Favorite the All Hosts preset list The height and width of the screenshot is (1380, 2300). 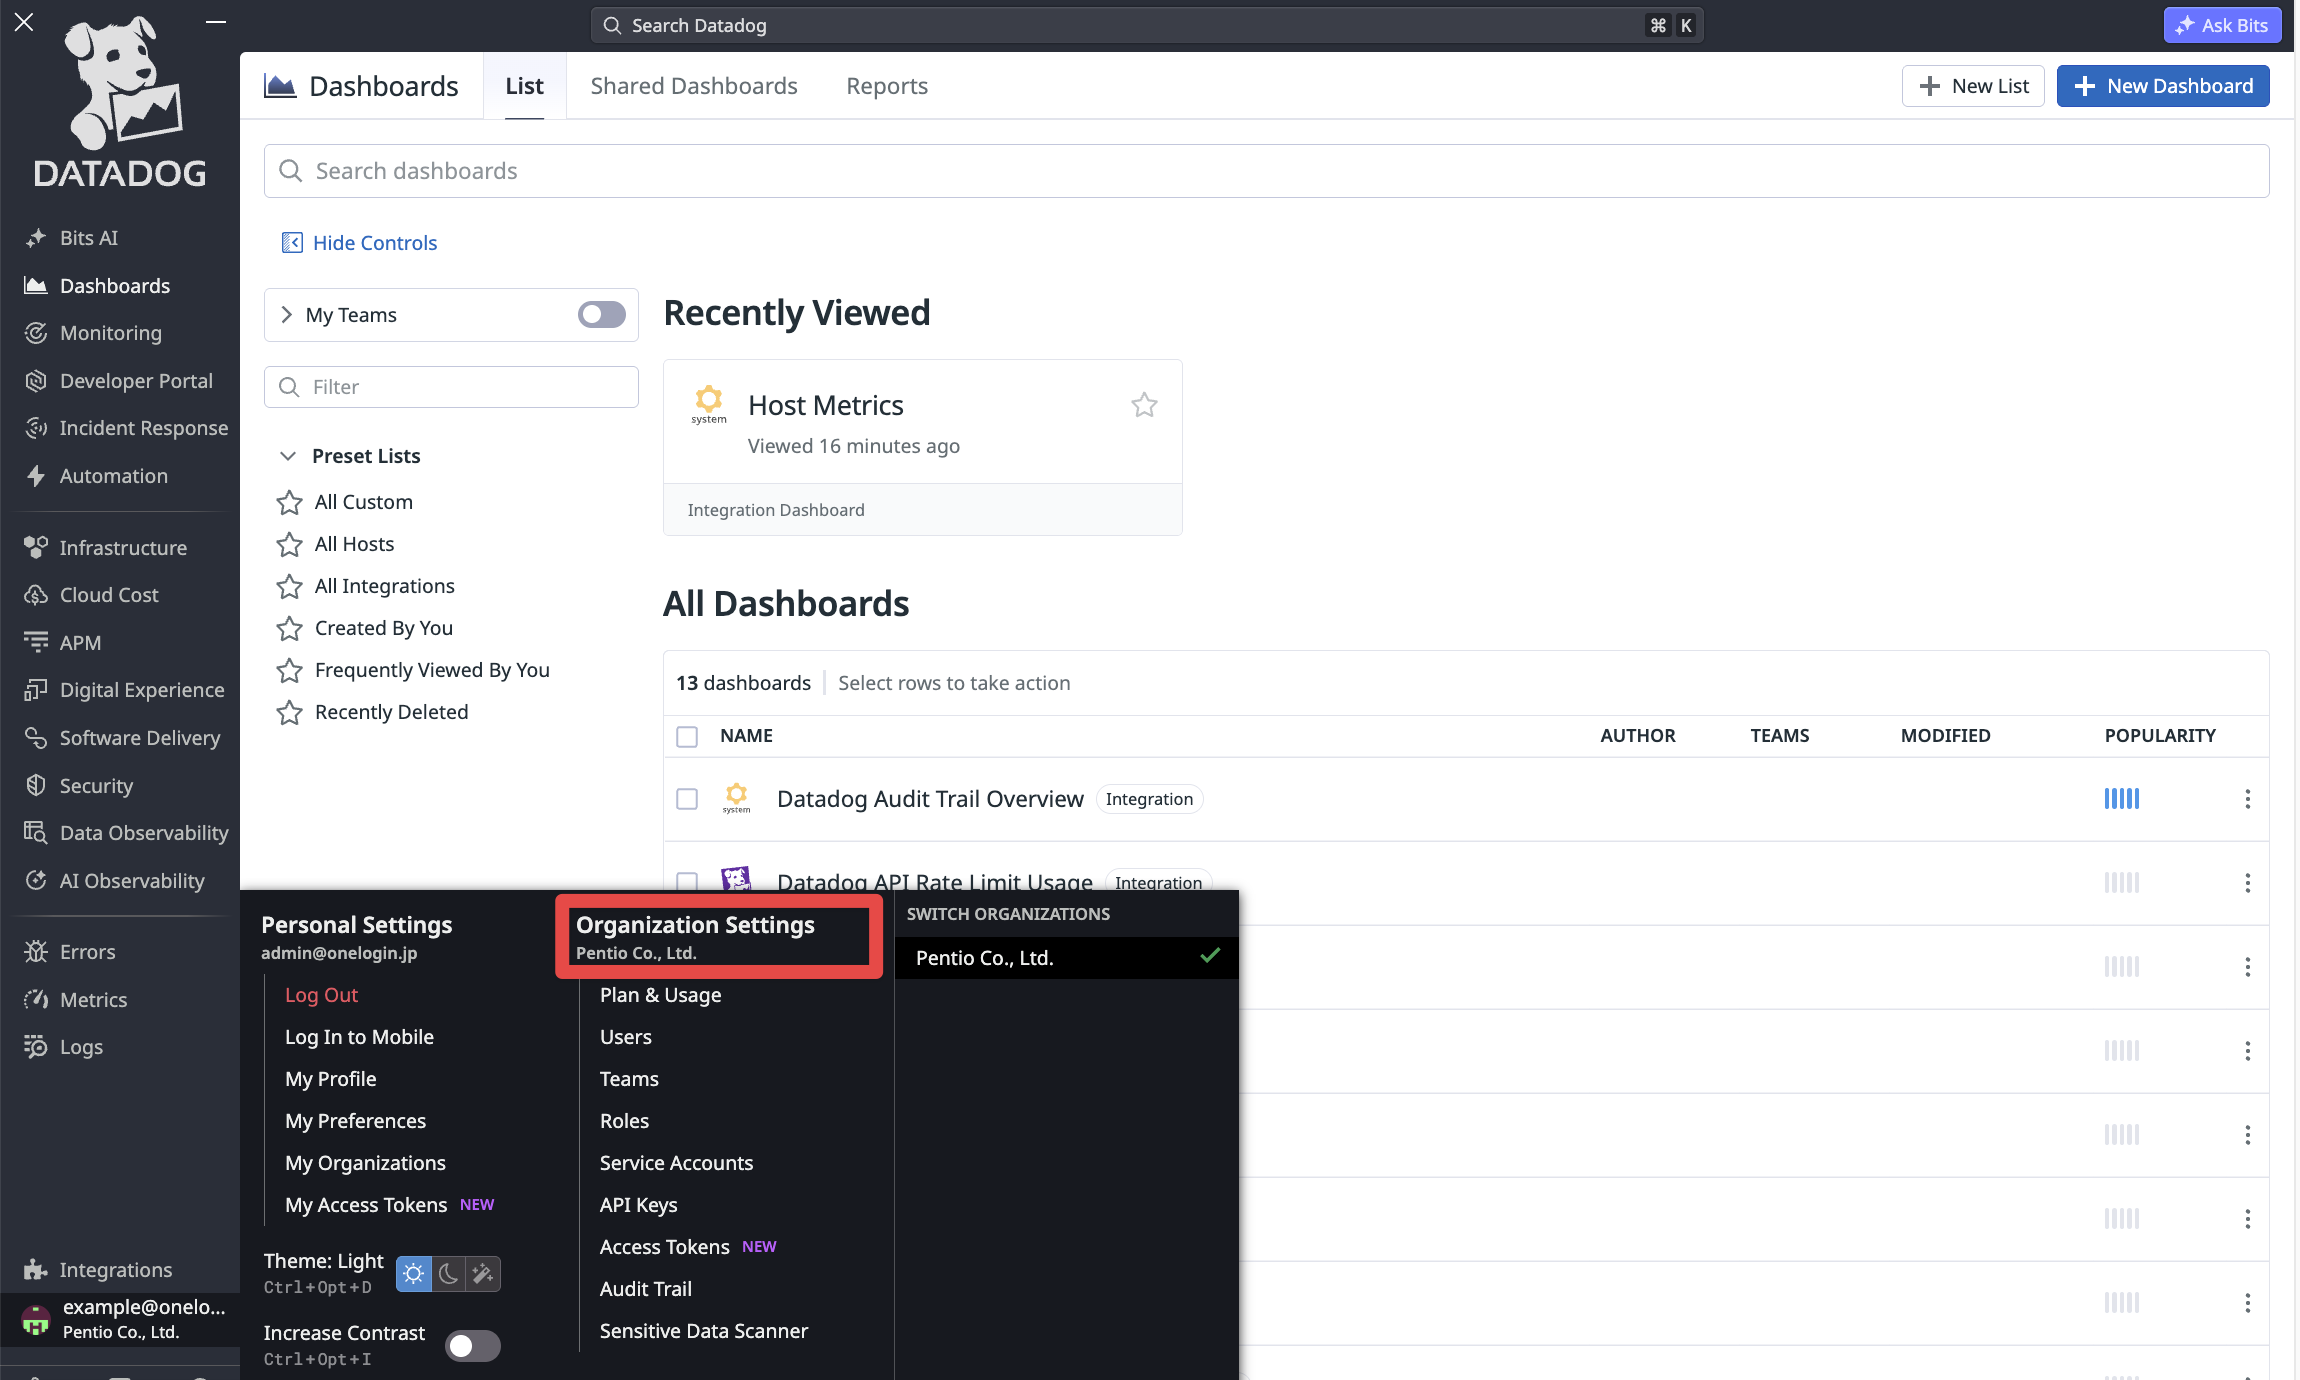289,544
